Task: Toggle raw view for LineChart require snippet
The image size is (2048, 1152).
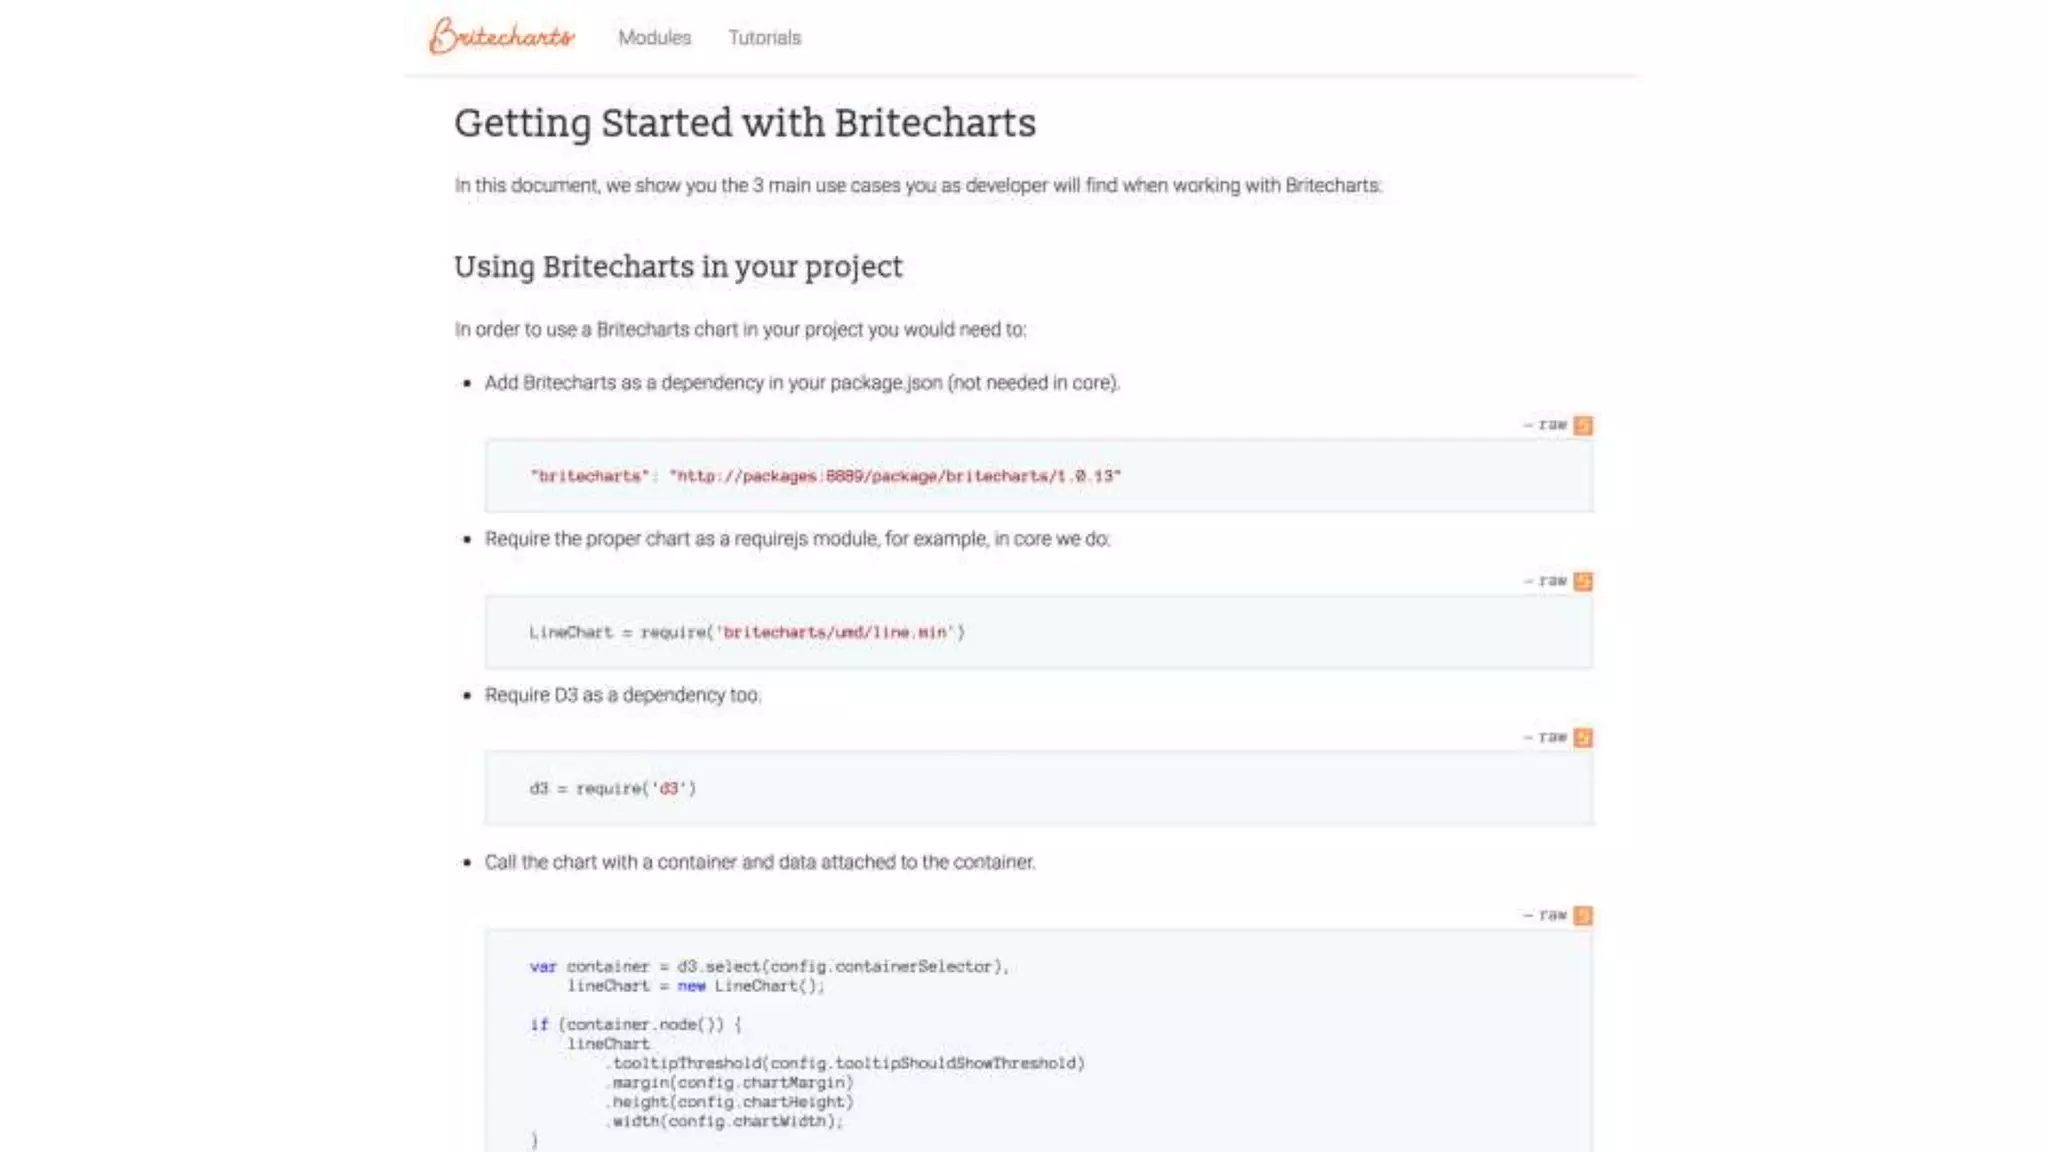Action: [x=1553, y=582]
